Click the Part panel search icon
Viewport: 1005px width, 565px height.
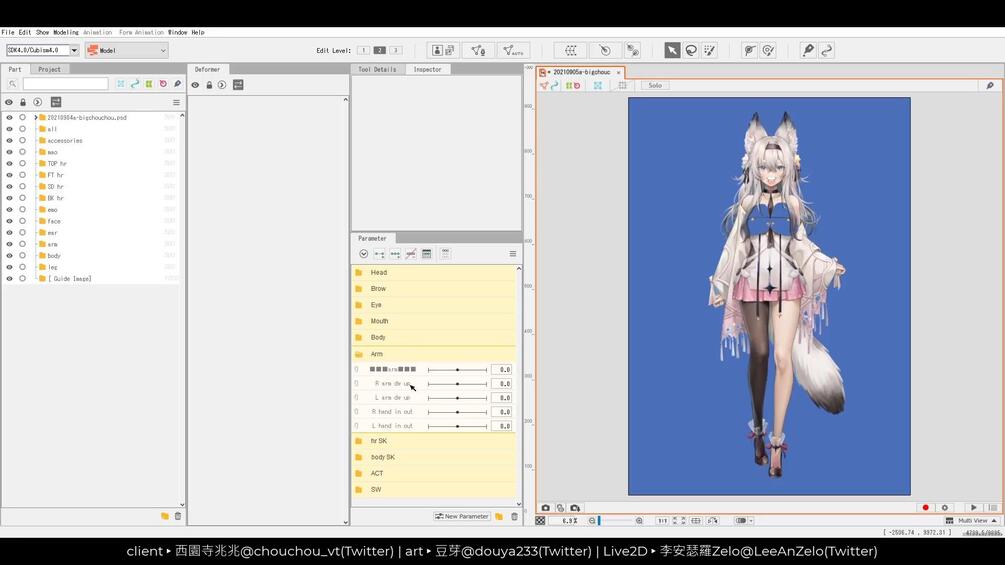(x=12, y=84)
